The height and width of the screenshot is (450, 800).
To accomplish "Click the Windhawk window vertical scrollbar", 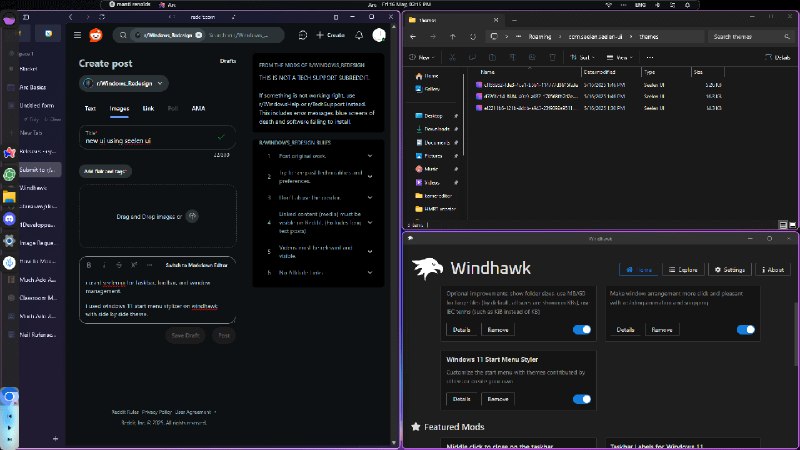I will 796,334.
